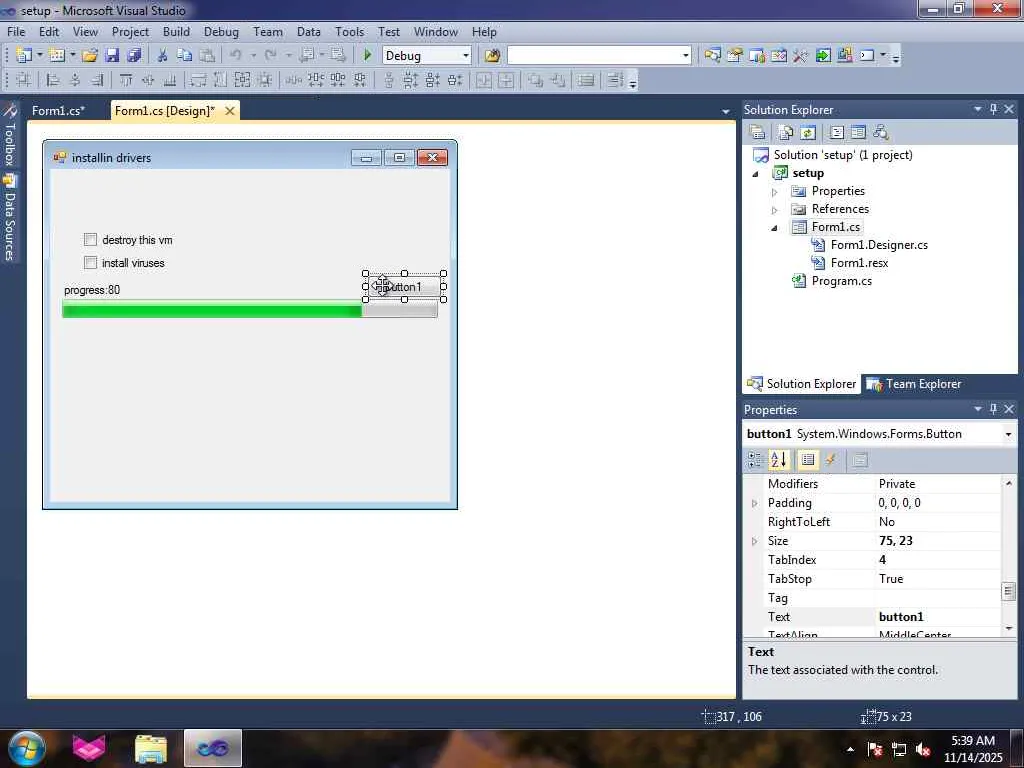Image resolution: width=1024 pixels, height=768 pixels.
Task: Close the Form1.cs [Design] tab
Action: coord(230,111)
